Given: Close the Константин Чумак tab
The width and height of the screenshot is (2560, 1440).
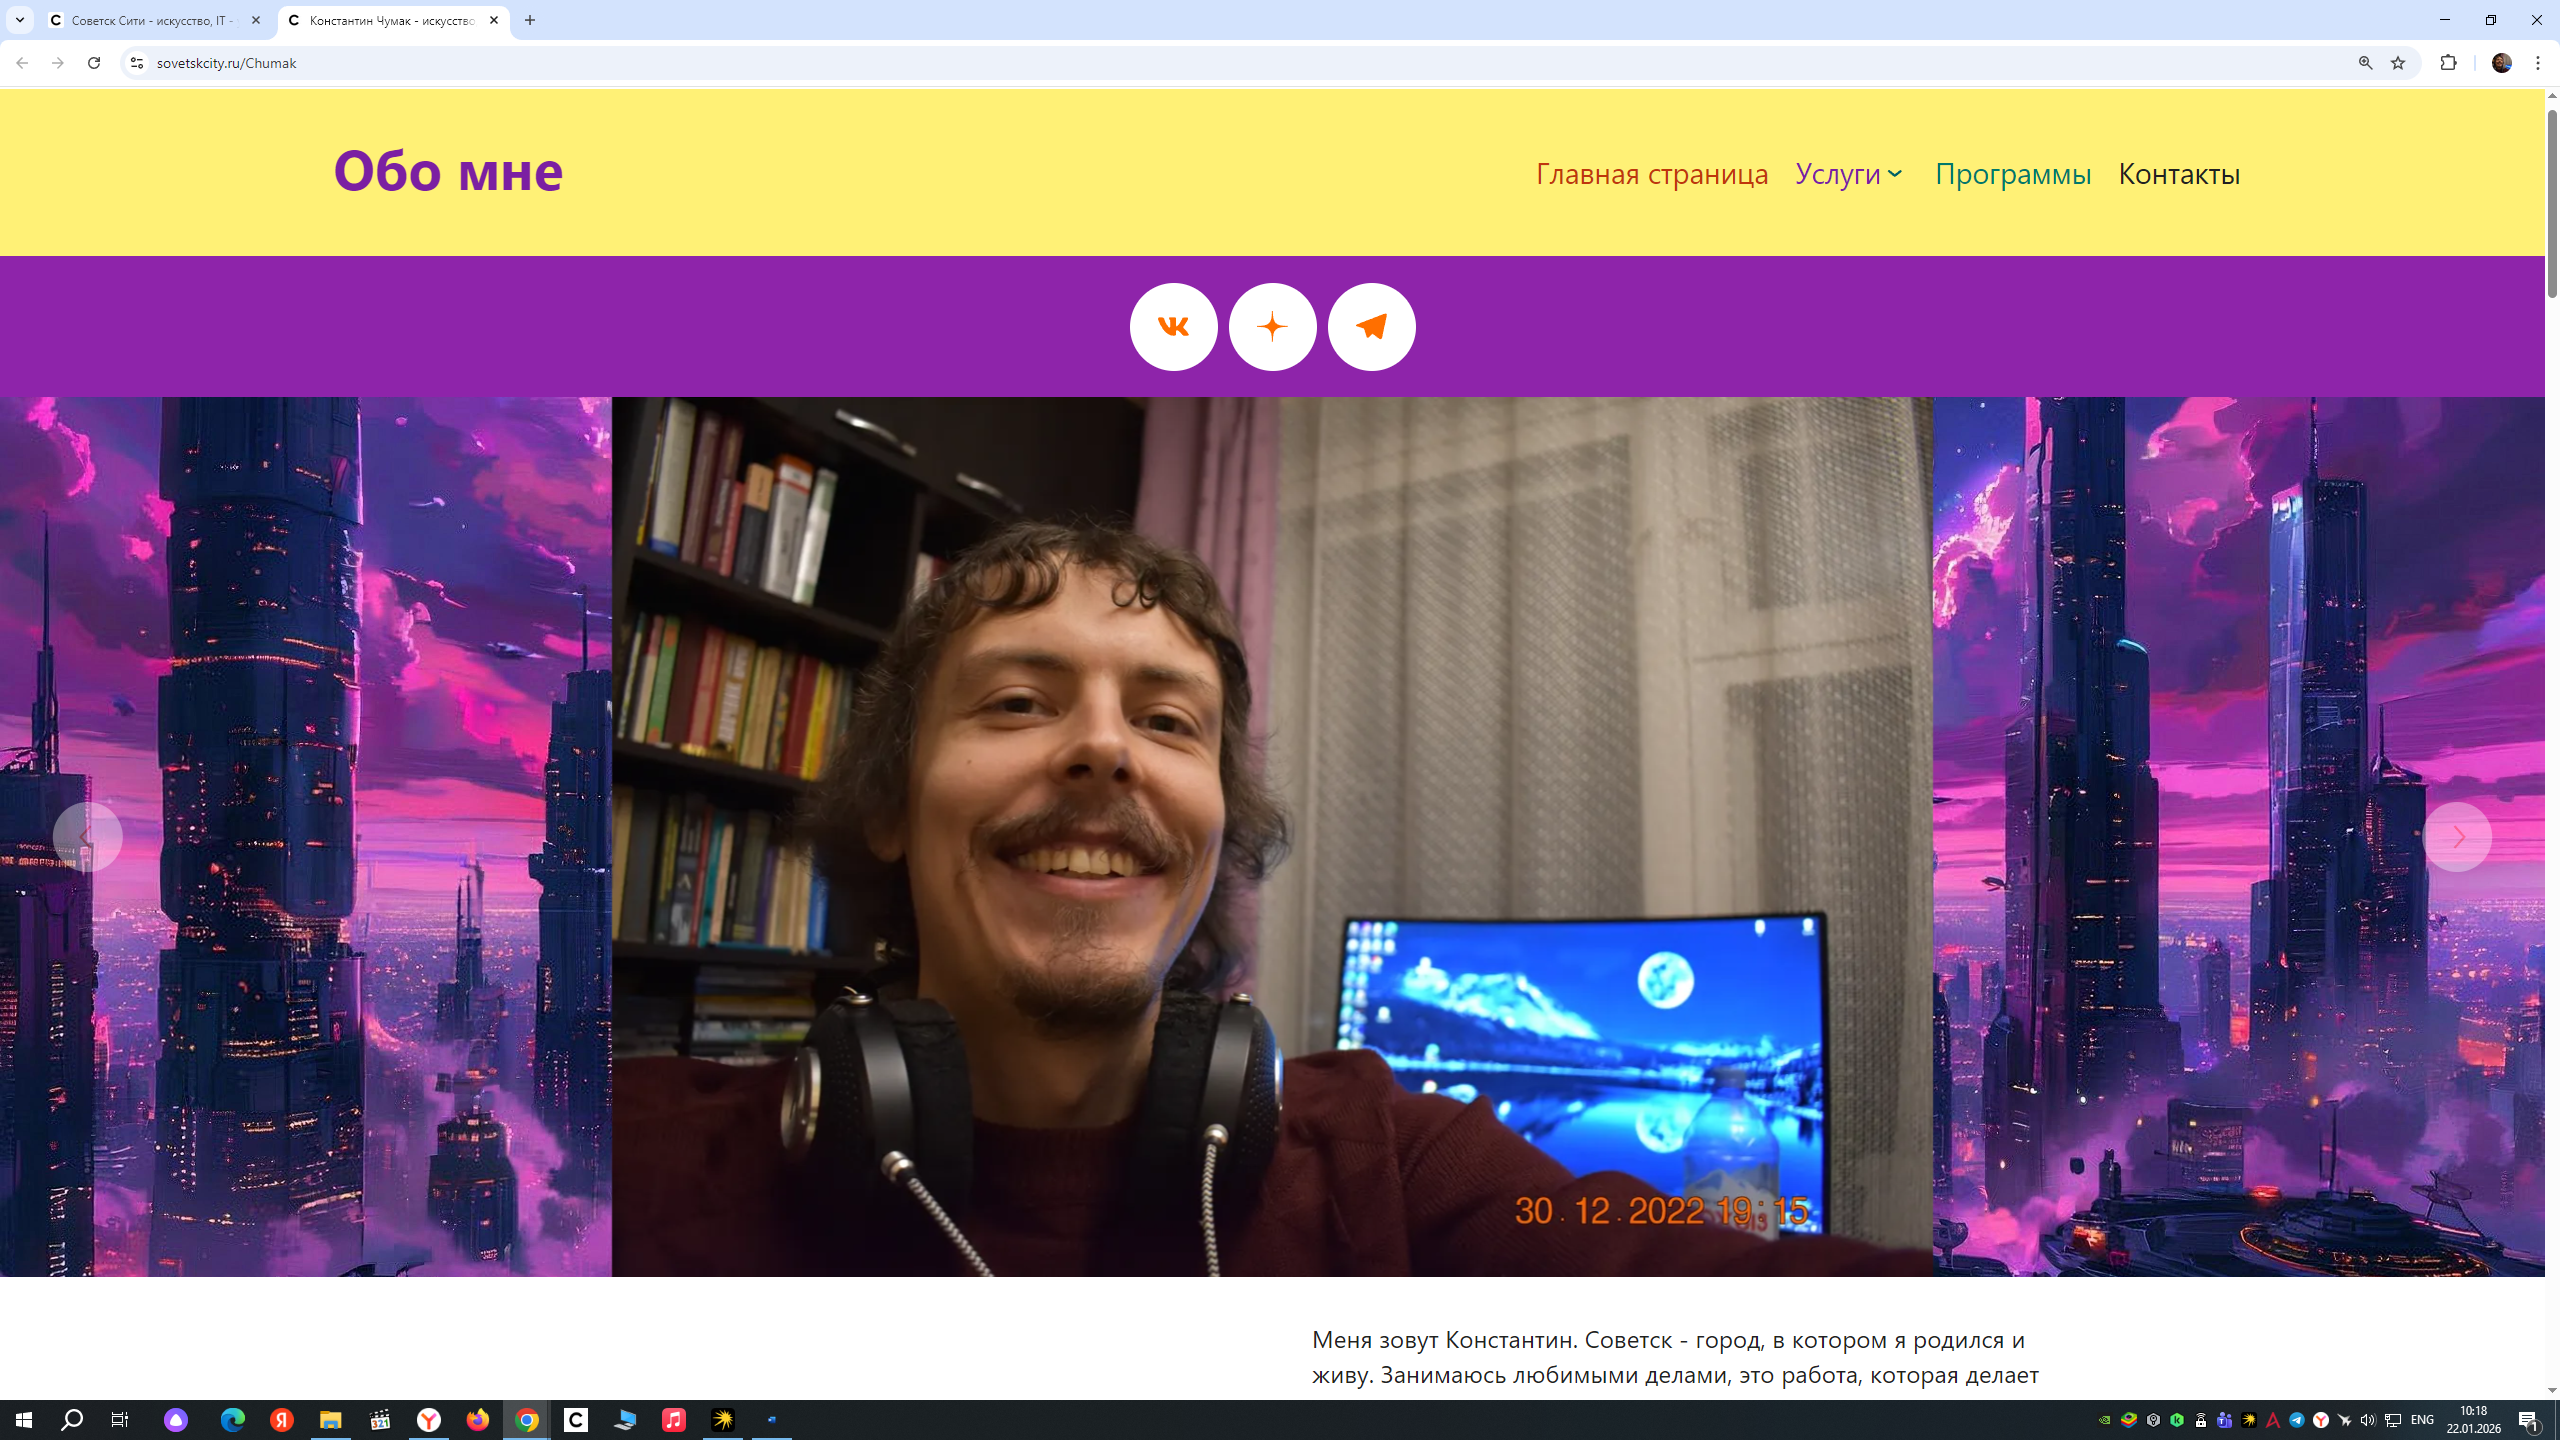Looking at the screenshot, I should click(x=494, y=20).
